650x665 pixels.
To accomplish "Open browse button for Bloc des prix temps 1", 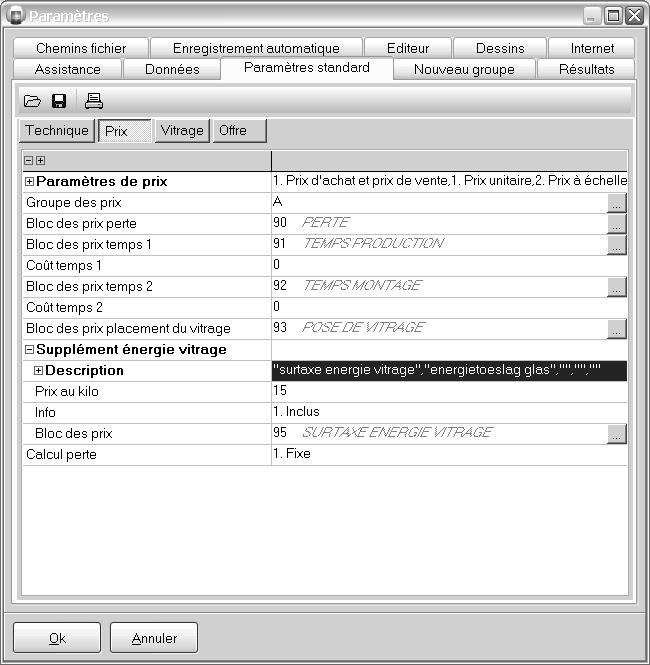I will (x=617, y=245).
